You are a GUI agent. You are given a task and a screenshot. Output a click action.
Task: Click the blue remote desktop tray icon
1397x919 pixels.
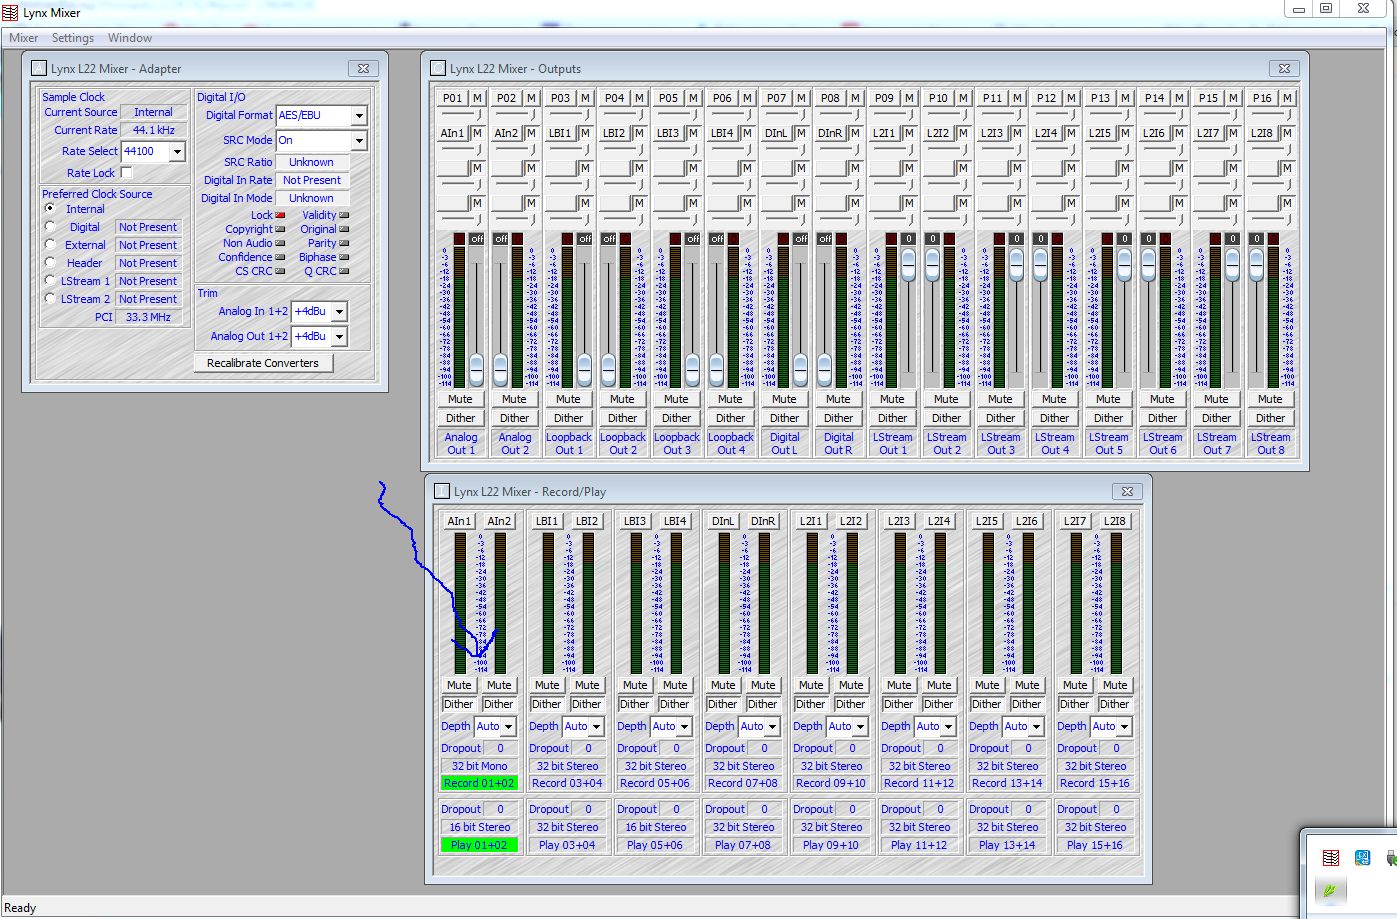1362,858
